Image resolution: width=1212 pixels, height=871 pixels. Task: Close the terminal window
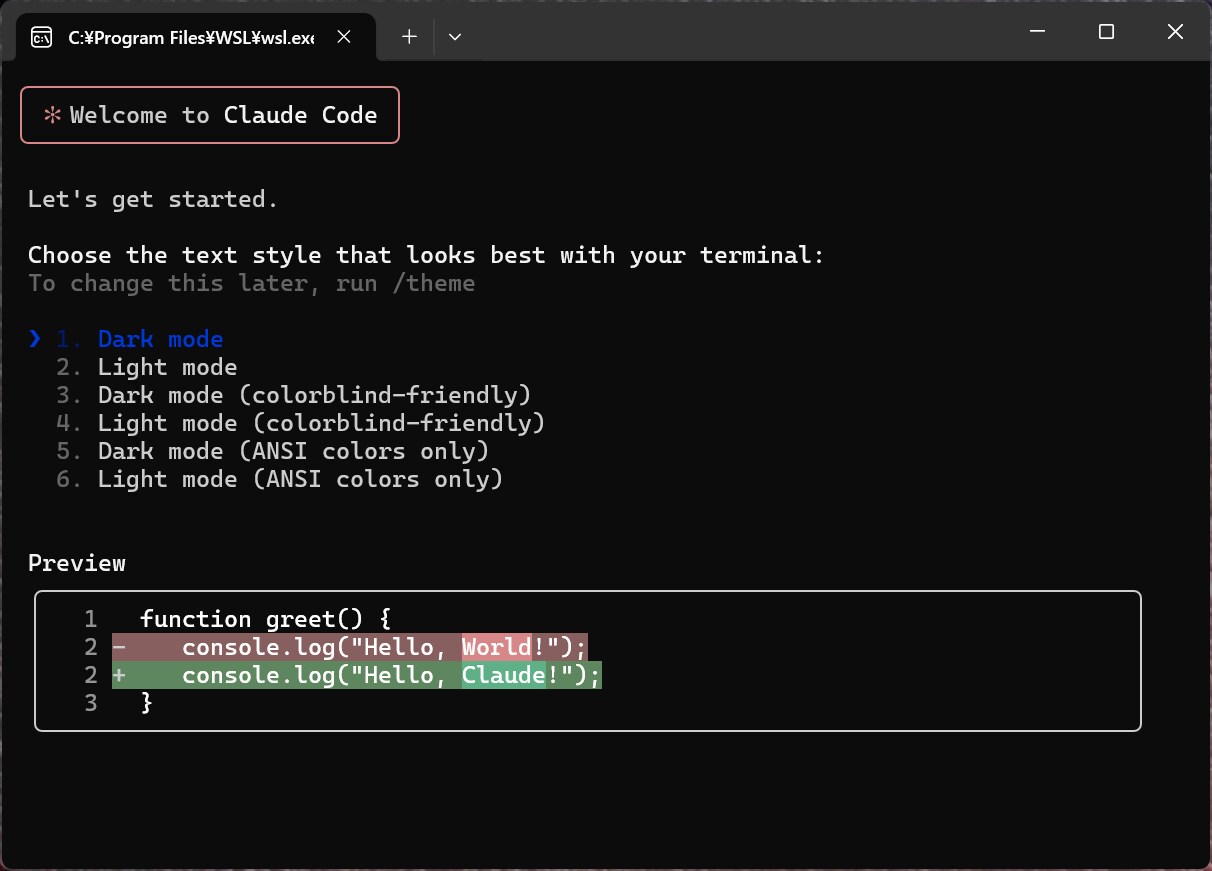pos(1175,32)
